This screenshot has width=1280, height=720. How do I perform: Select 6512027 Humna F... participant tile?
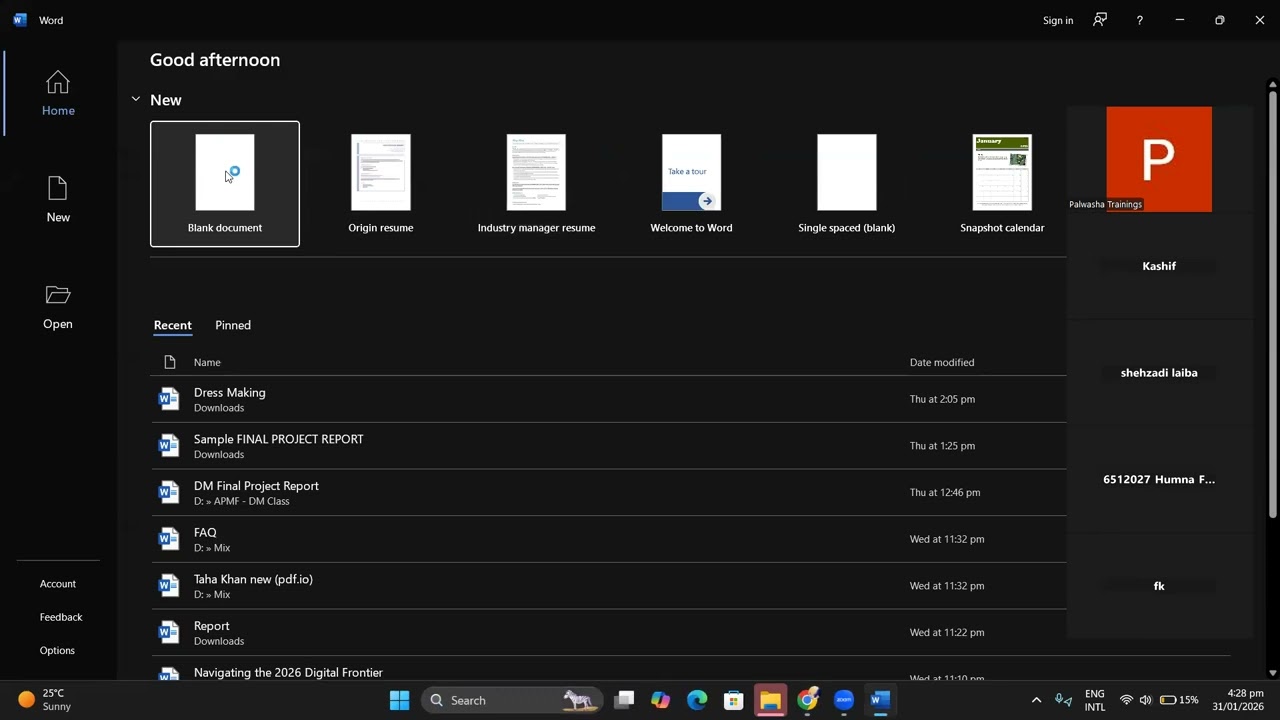point(1159,480)
